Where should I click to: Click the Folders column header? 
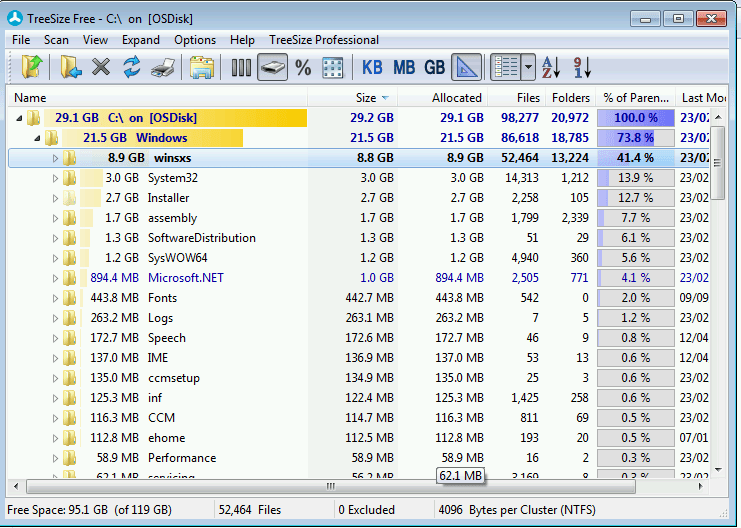point(570,98)
